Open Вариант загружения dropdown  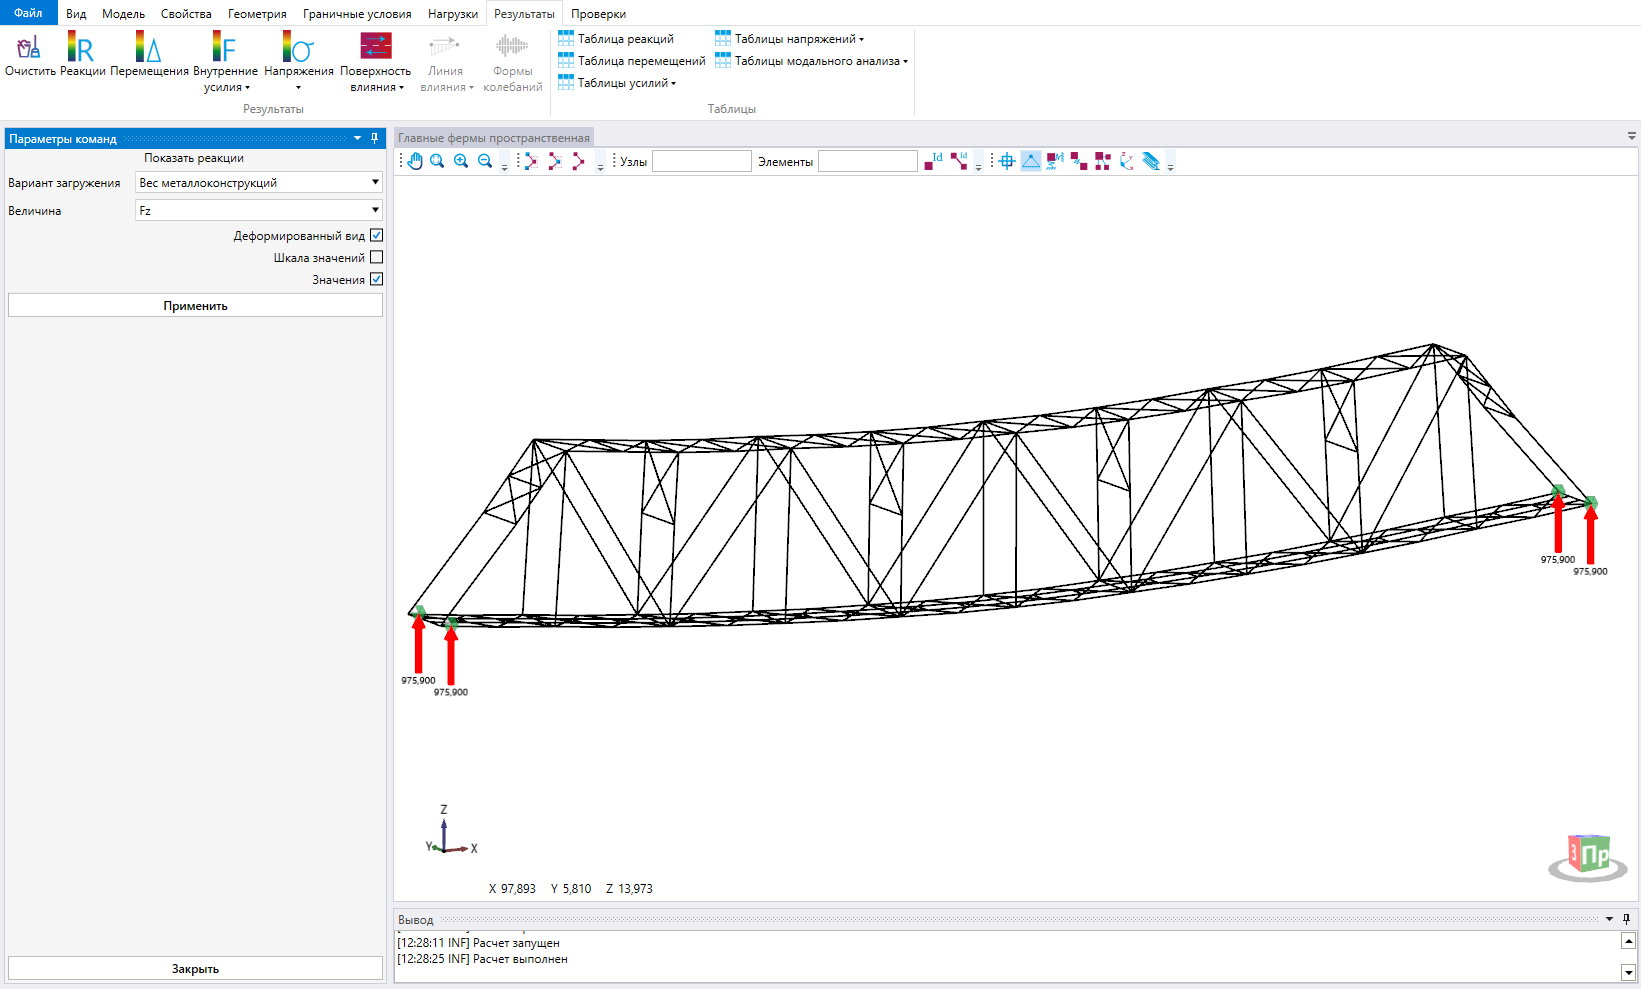[259, 182]
